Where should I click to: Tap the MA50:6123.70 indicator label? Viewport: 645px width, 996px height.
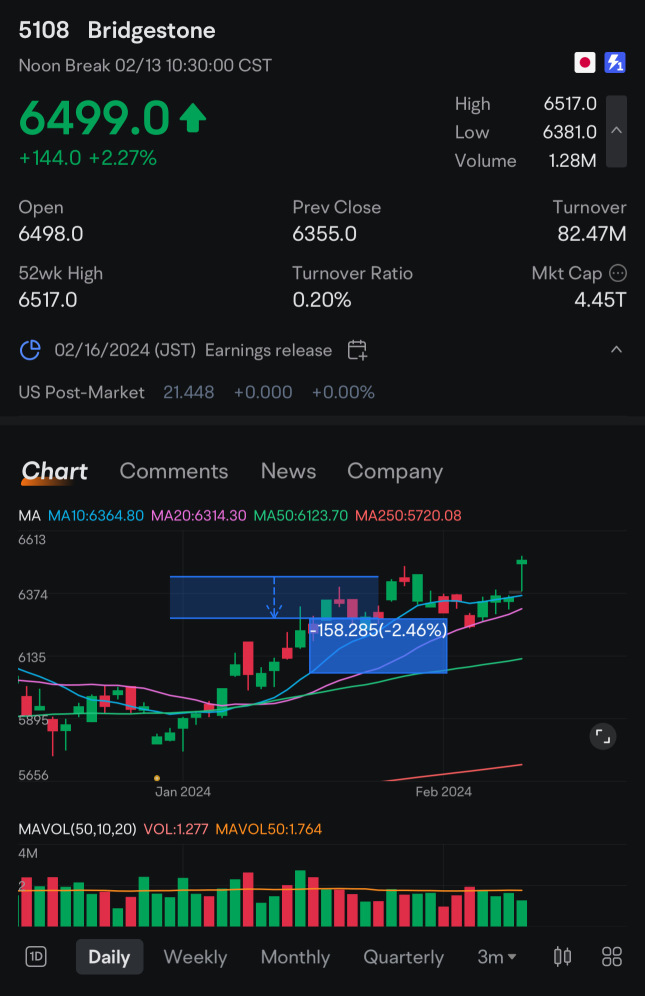pos(301,515)
